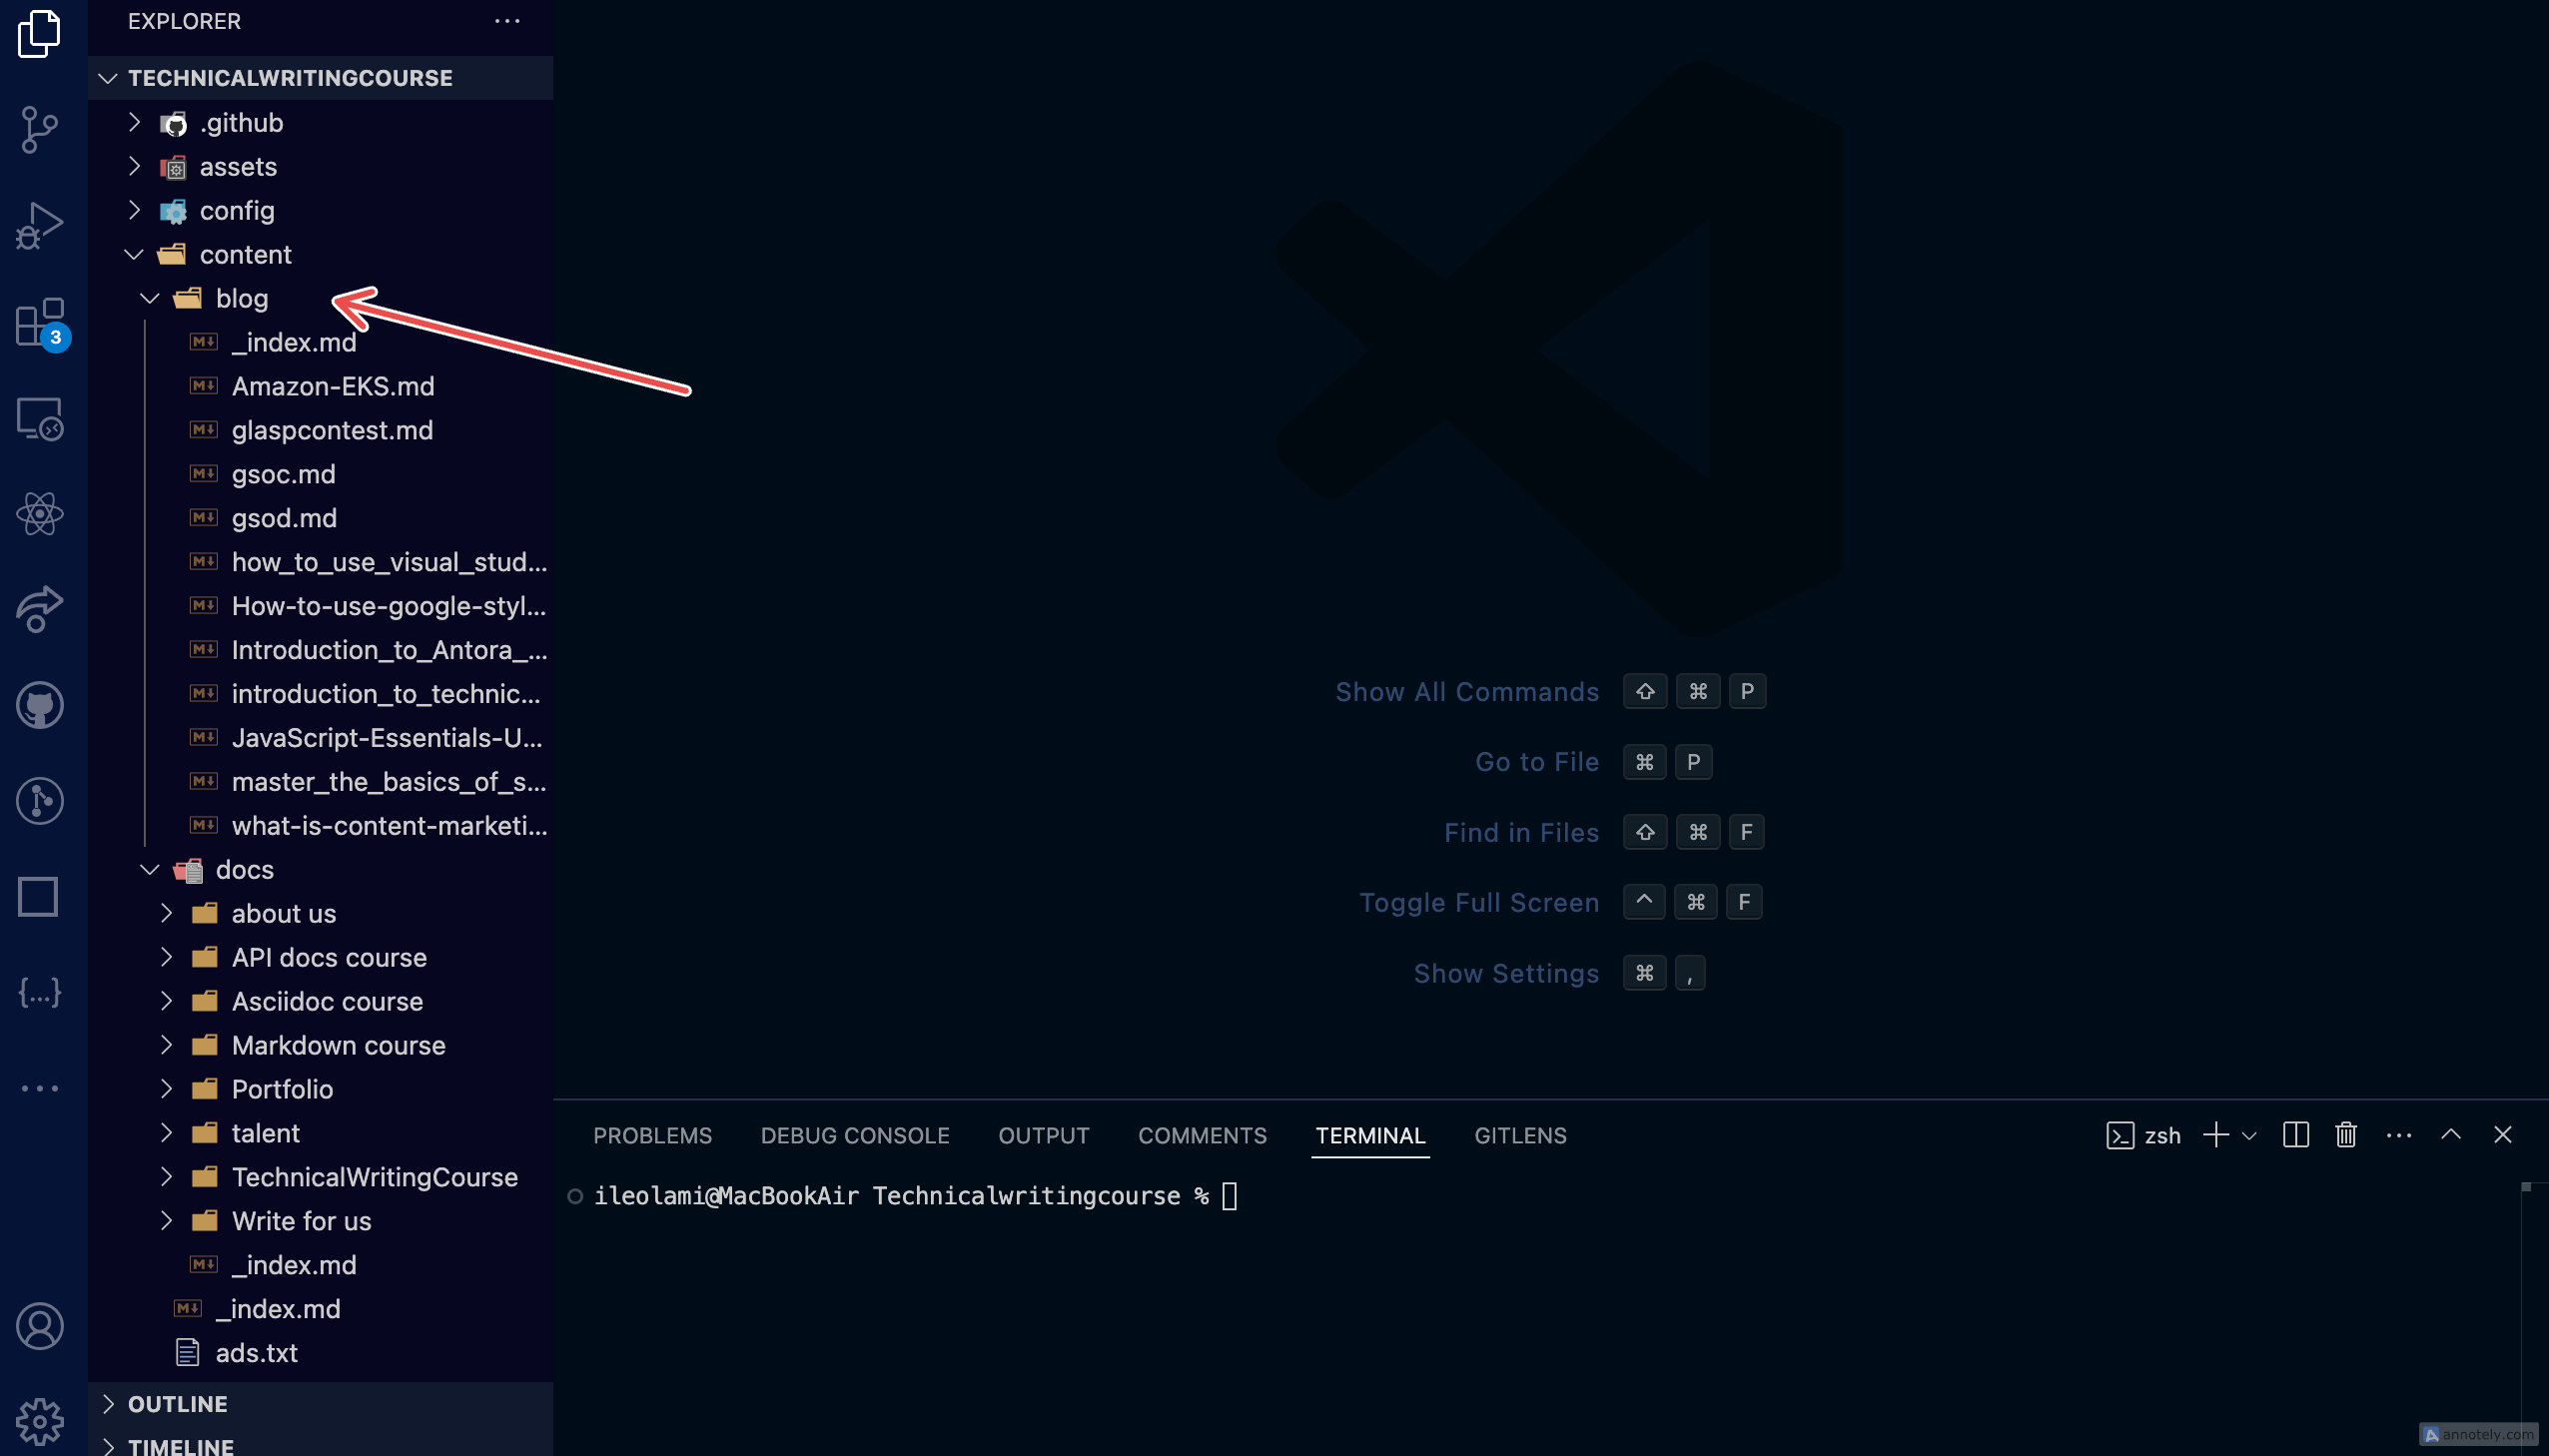Screen dimensions: 2549x1456
Task: Open the Run and Debug view
Action: 39,226
